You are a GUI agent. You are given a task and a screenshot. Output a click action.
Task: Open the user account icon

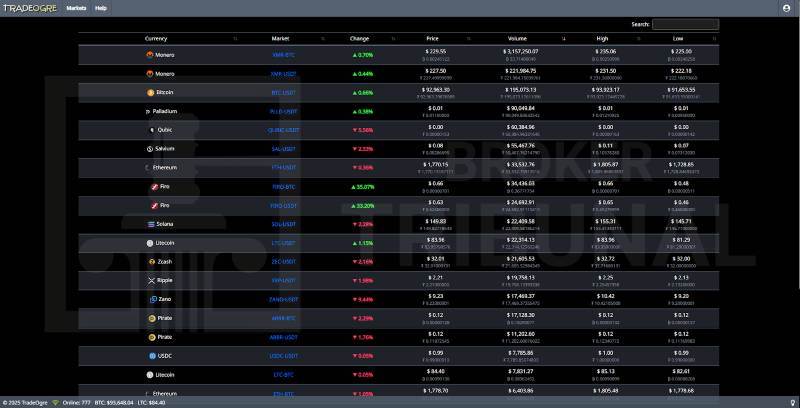(786, 8)
